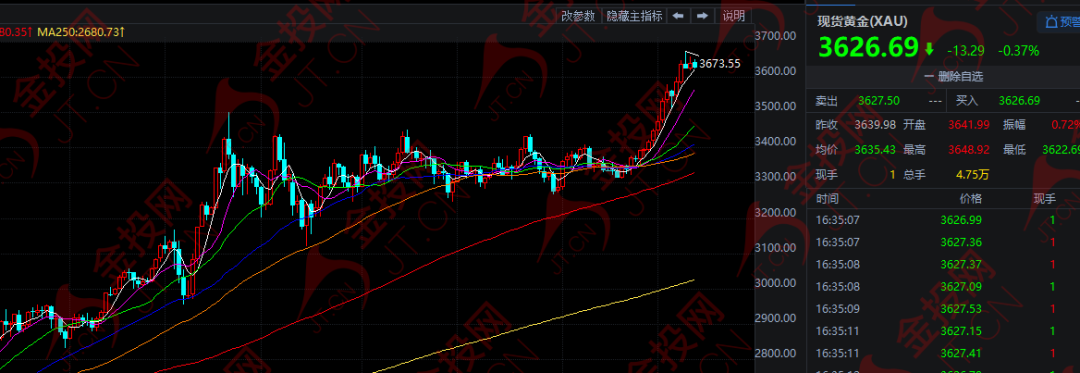Click the green down arrow beside 3626.69
1080x373 pixels.
click(x=929, y=49)
